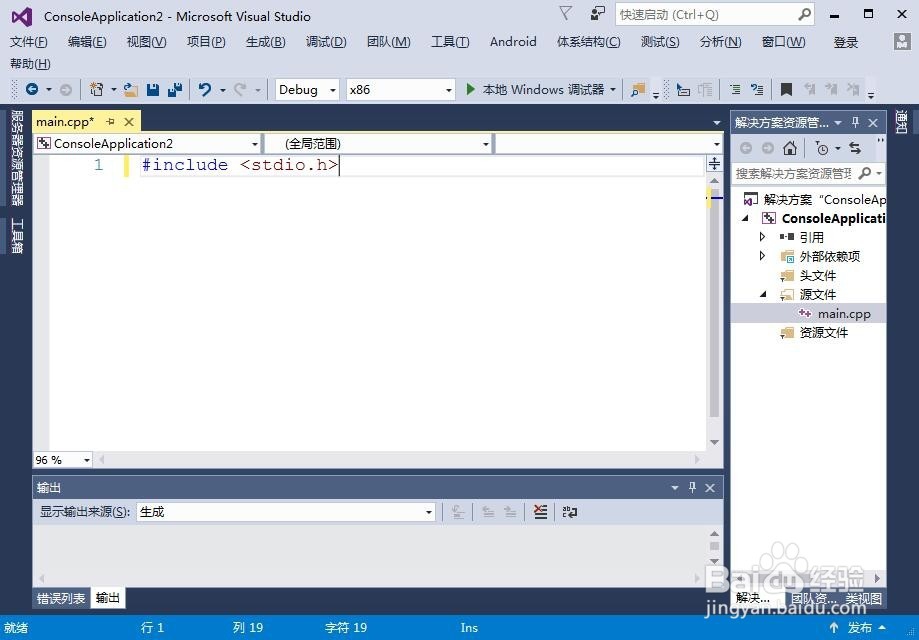This screenshot has height=640, width=919.
Task: Open the 96 % zoom level dropdown
Action: [x=87, y=460]
